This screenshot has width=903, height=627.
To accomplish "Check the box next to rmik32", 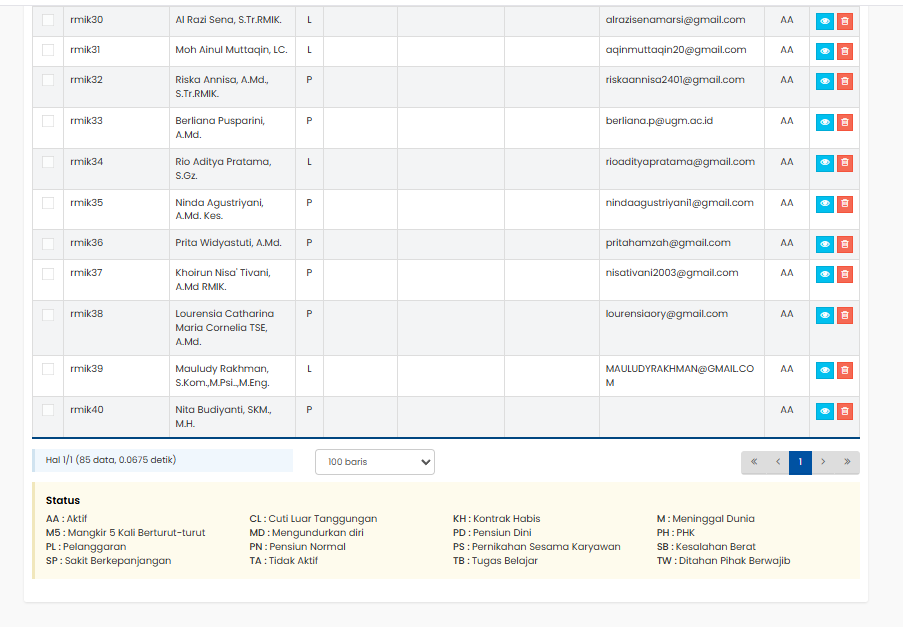I will [48, 80].
